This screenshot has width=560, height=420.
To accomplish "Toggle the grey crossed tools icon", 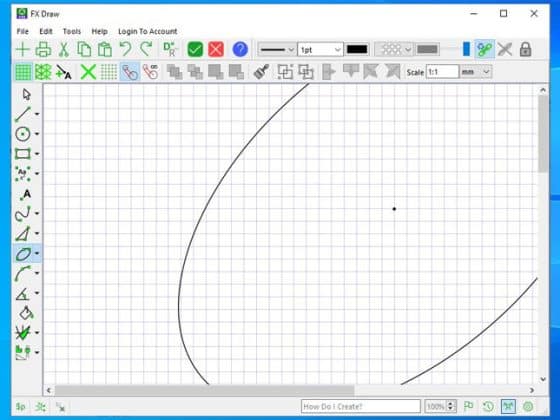I will point(505,49).
